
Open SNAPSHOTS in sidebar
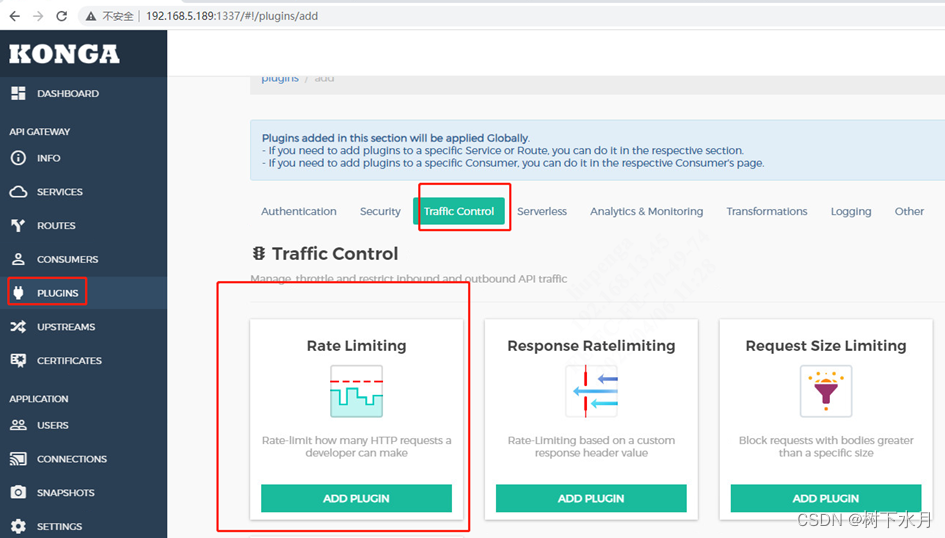(x=66, y=492)
